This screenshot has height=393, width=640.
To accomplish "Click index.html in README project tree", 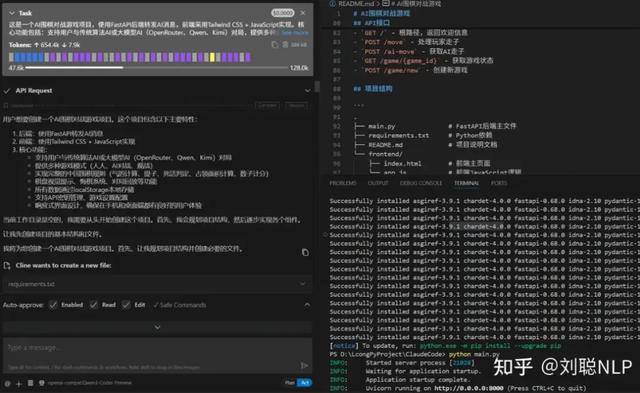I will point(402,164).
